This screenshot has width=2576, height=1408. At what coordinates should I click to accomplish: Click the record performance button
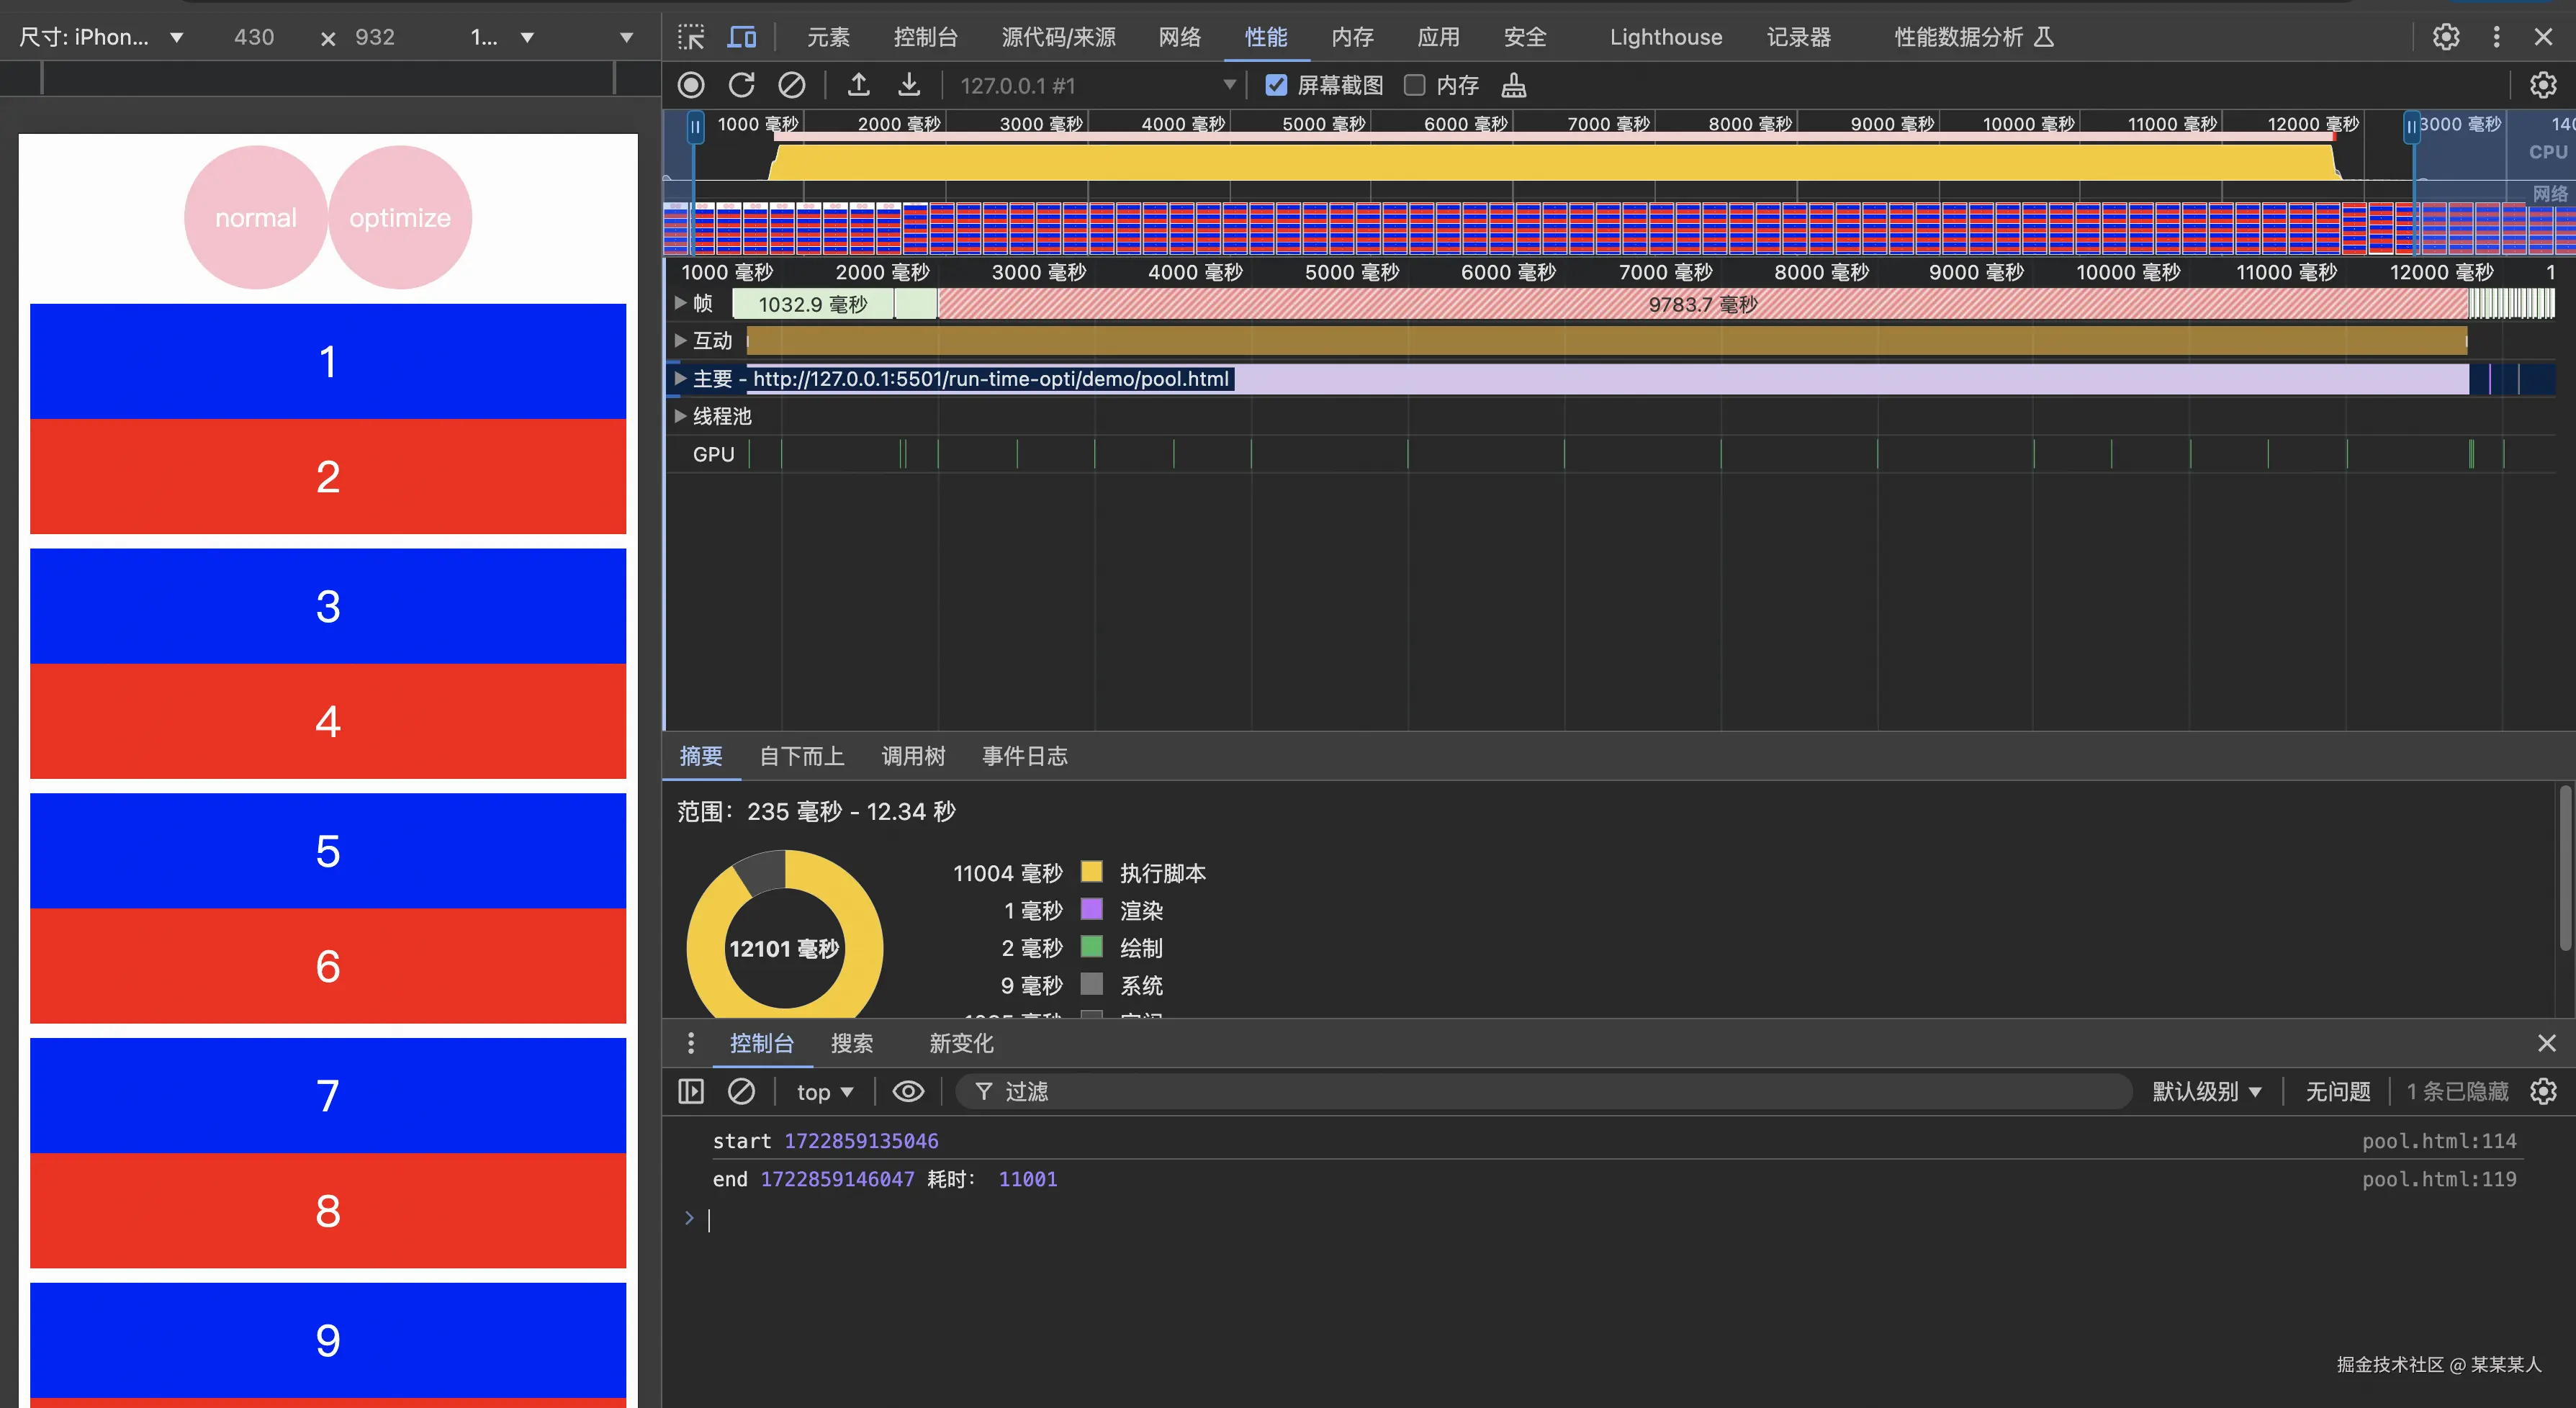[691, 85]
